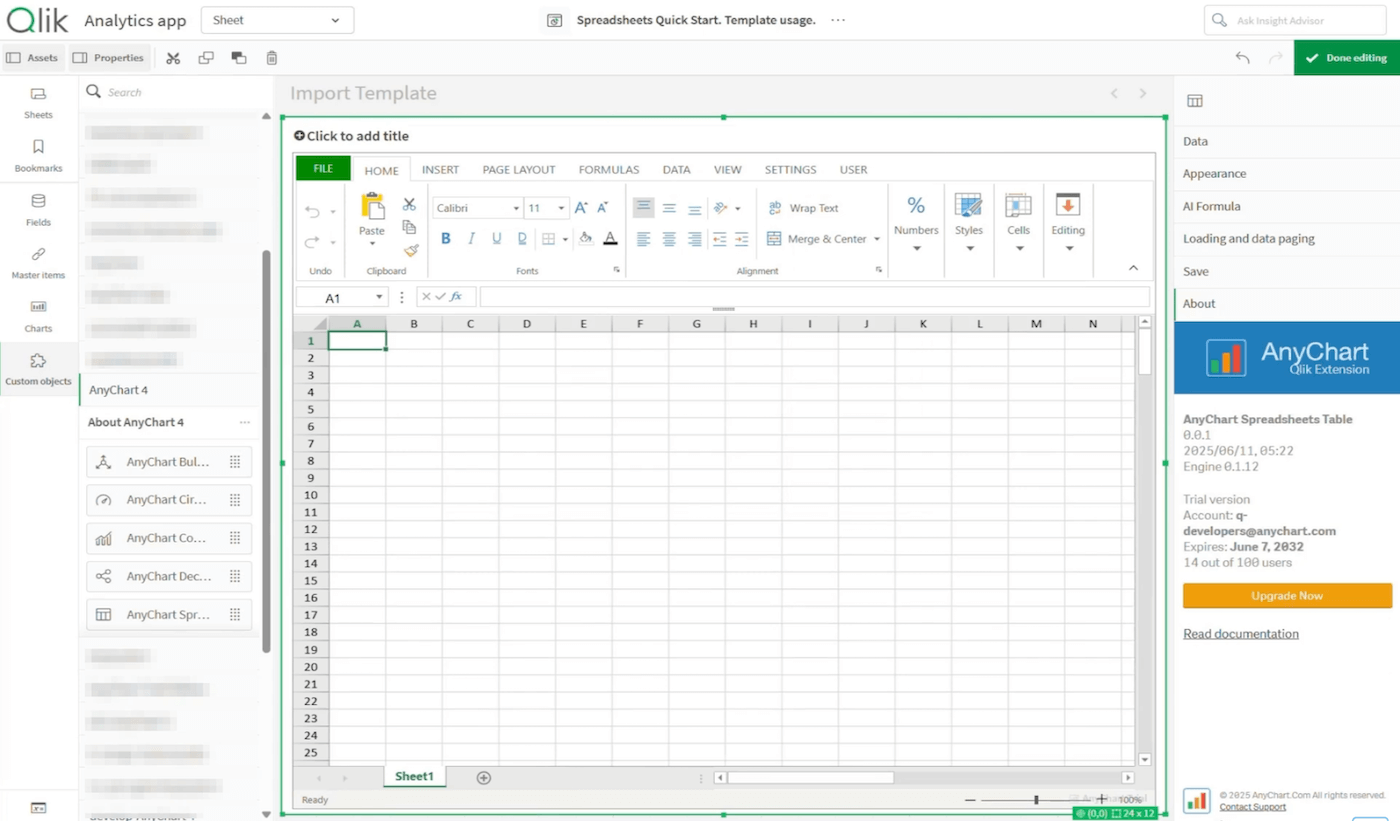Image resolution: width=1400 pixels, height=821 pixels.
Task: Toggle Wrap Text in Alignment group
Action: (804, 208)
